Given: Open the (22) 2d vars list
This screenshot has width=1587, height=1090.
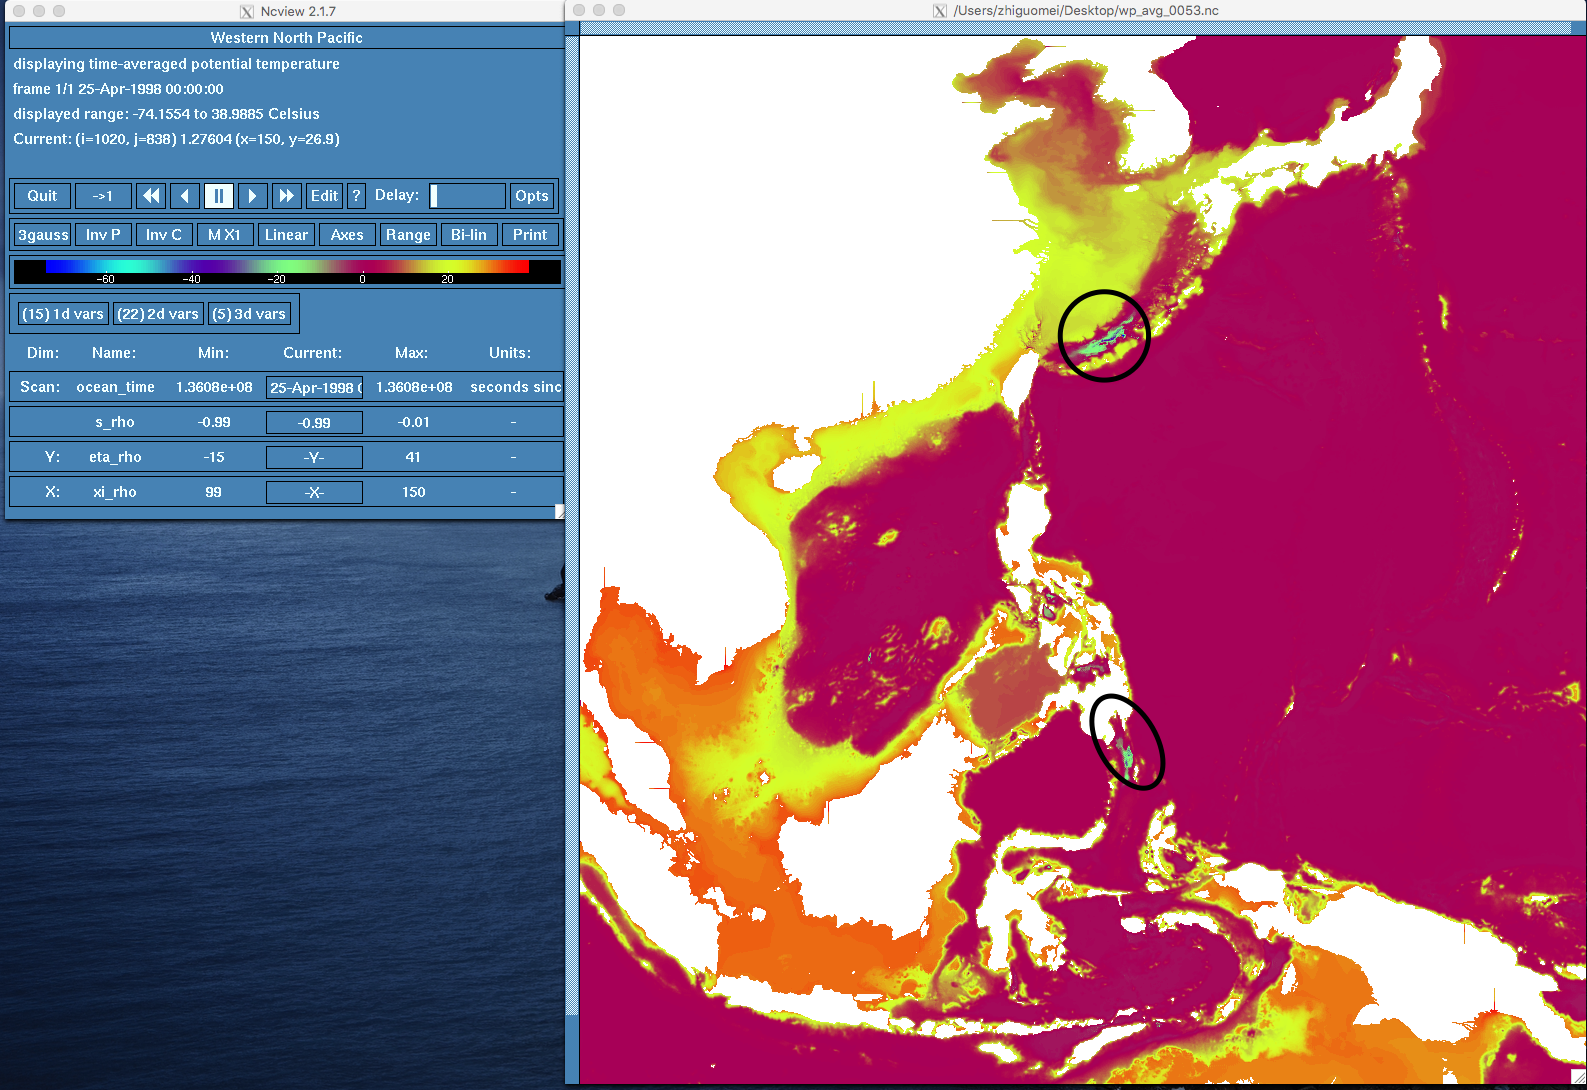Looking at the screenshot, I should click(x=158, y=314).
